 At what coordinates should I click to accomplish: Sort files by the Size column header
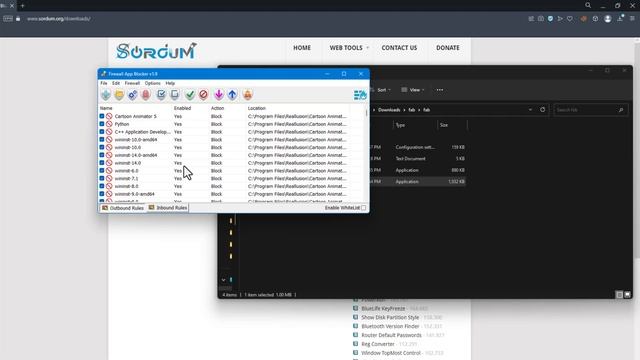click(x=444, y=125)
